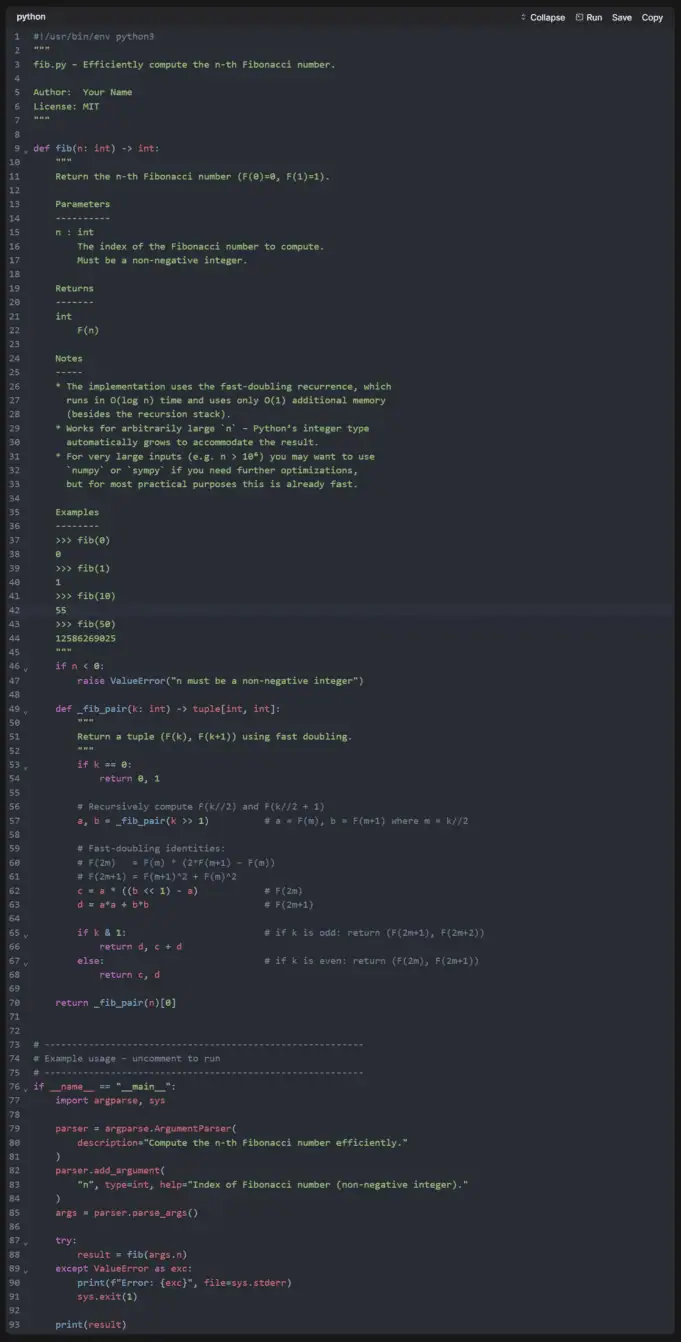Click the 'Examples' docstring heading
Image resolution: width=681 pixels, height=1342 pixels.
tap(77, 512)
